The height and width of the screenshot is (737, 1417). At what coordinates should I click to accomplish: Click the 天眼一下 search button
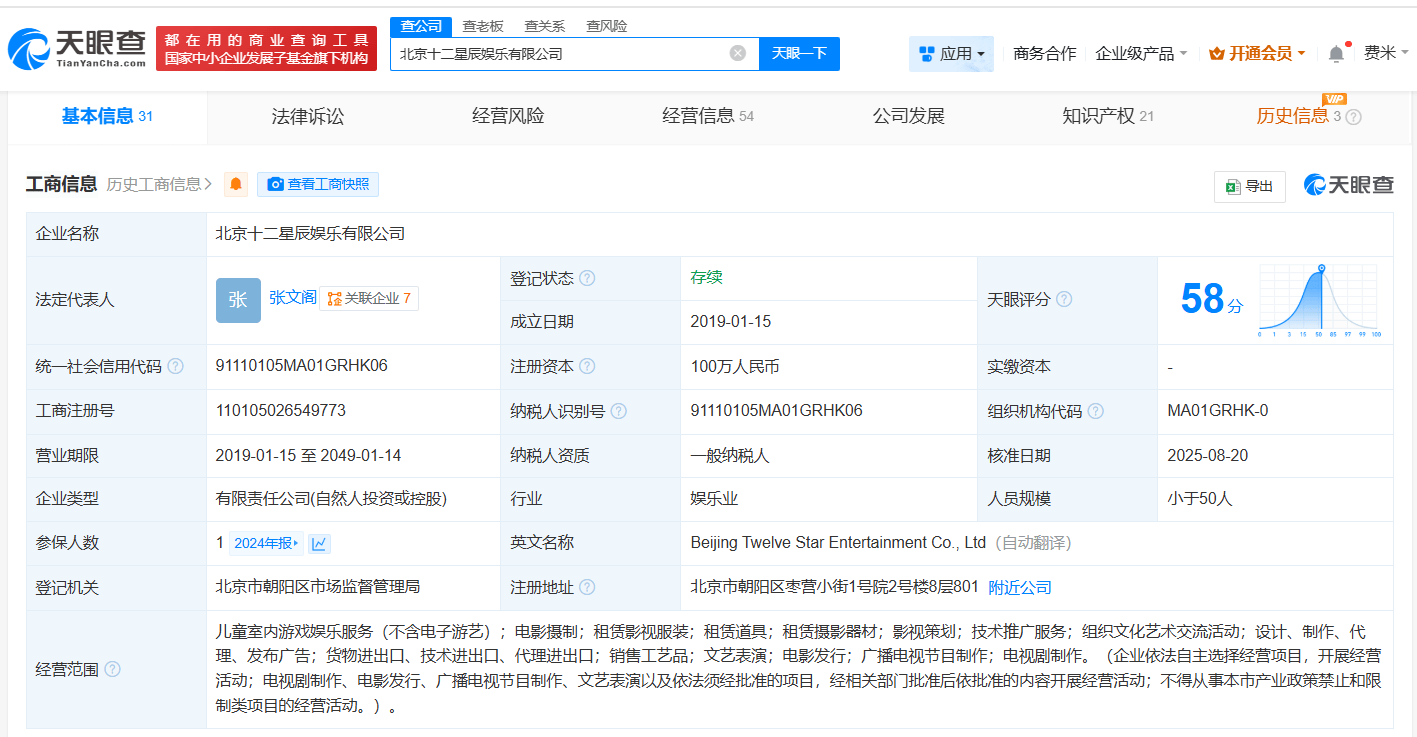pyautogui.click(x=799, y=53)
